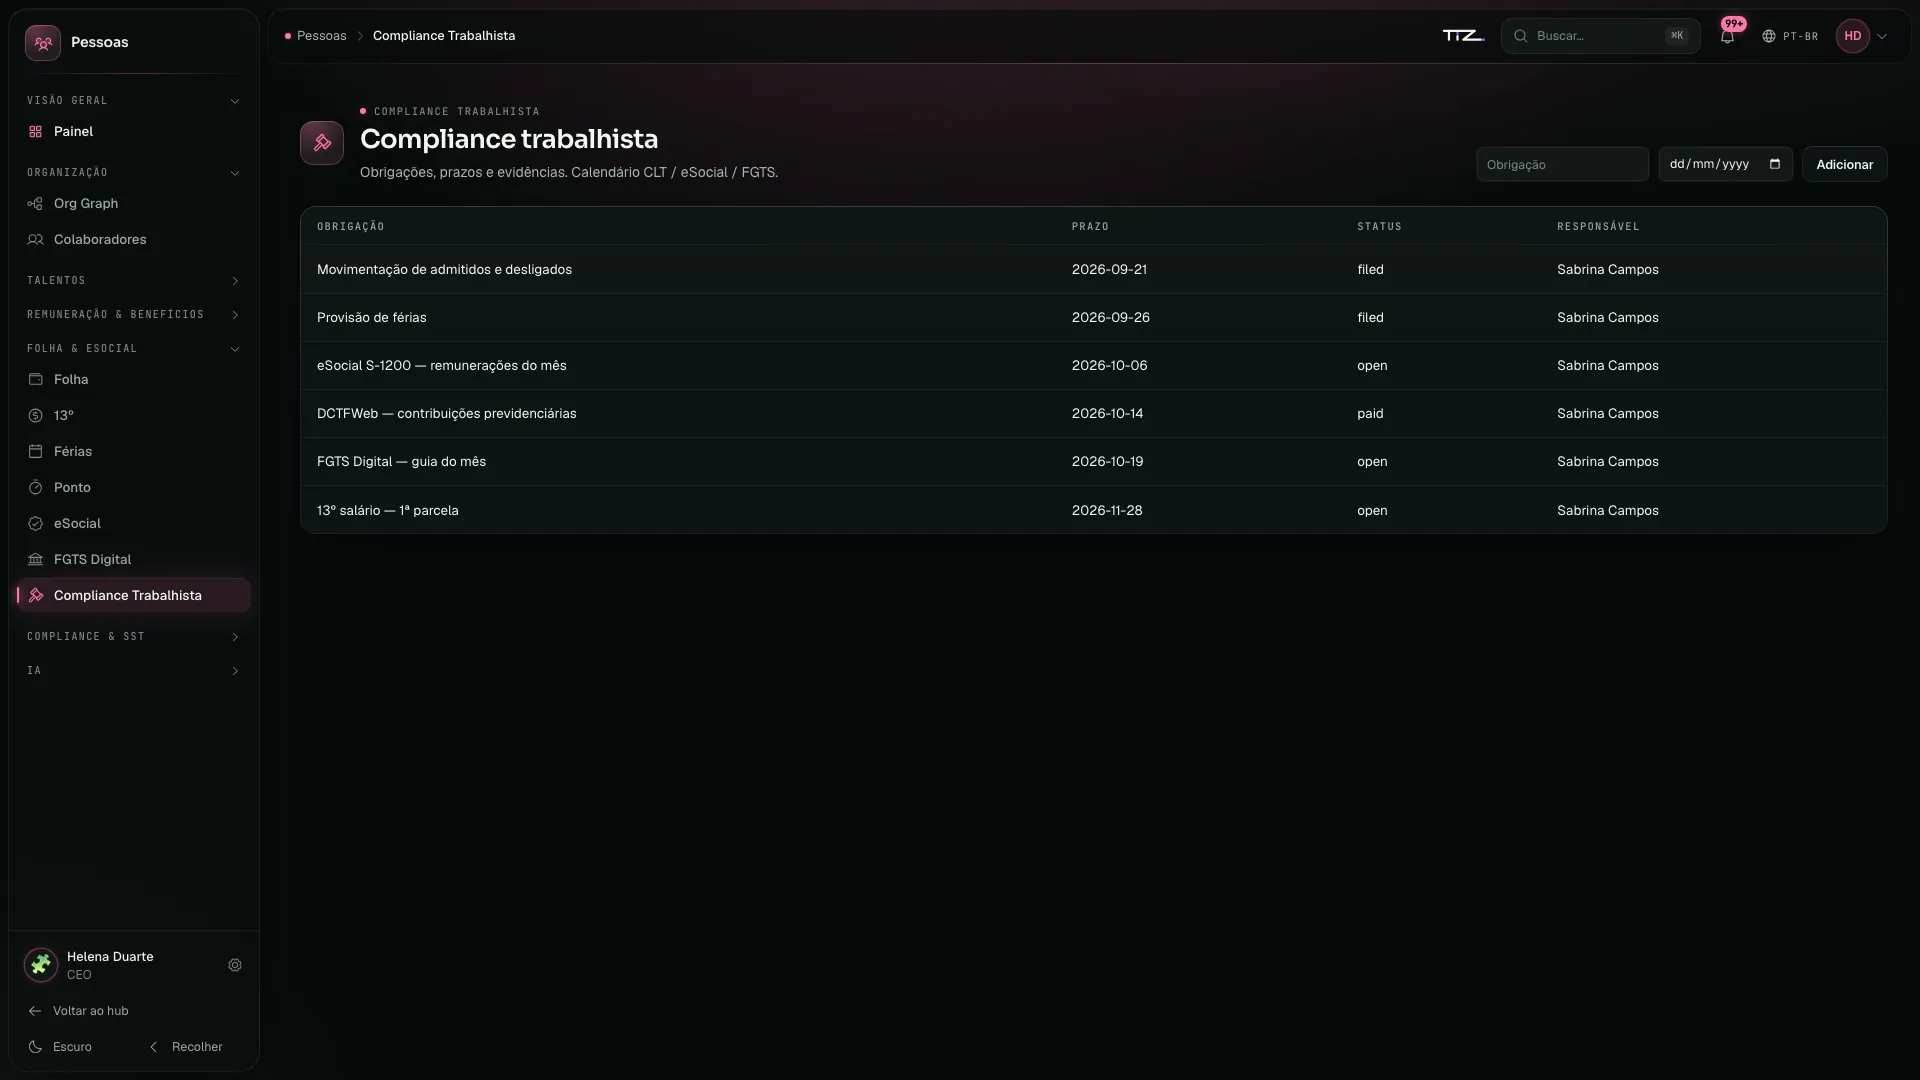Click Helena Duarte's avatar in sidebar
Screen dimensions: 1920x1080
point(41,965)
